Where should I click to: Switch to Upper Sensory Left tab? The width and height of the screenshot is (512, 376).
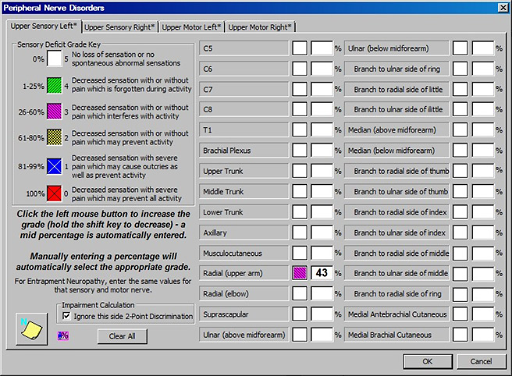tap(44, 26)
